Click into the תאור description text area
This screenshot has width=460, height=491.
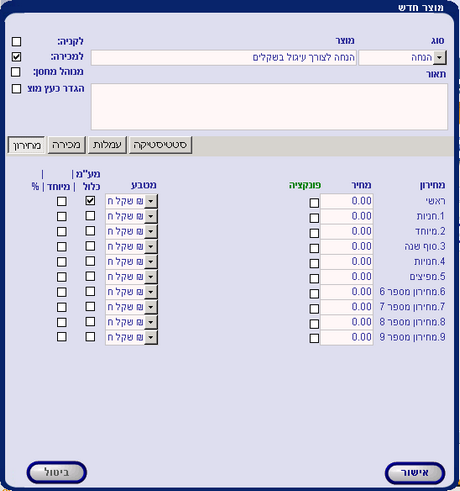[269, 107]
